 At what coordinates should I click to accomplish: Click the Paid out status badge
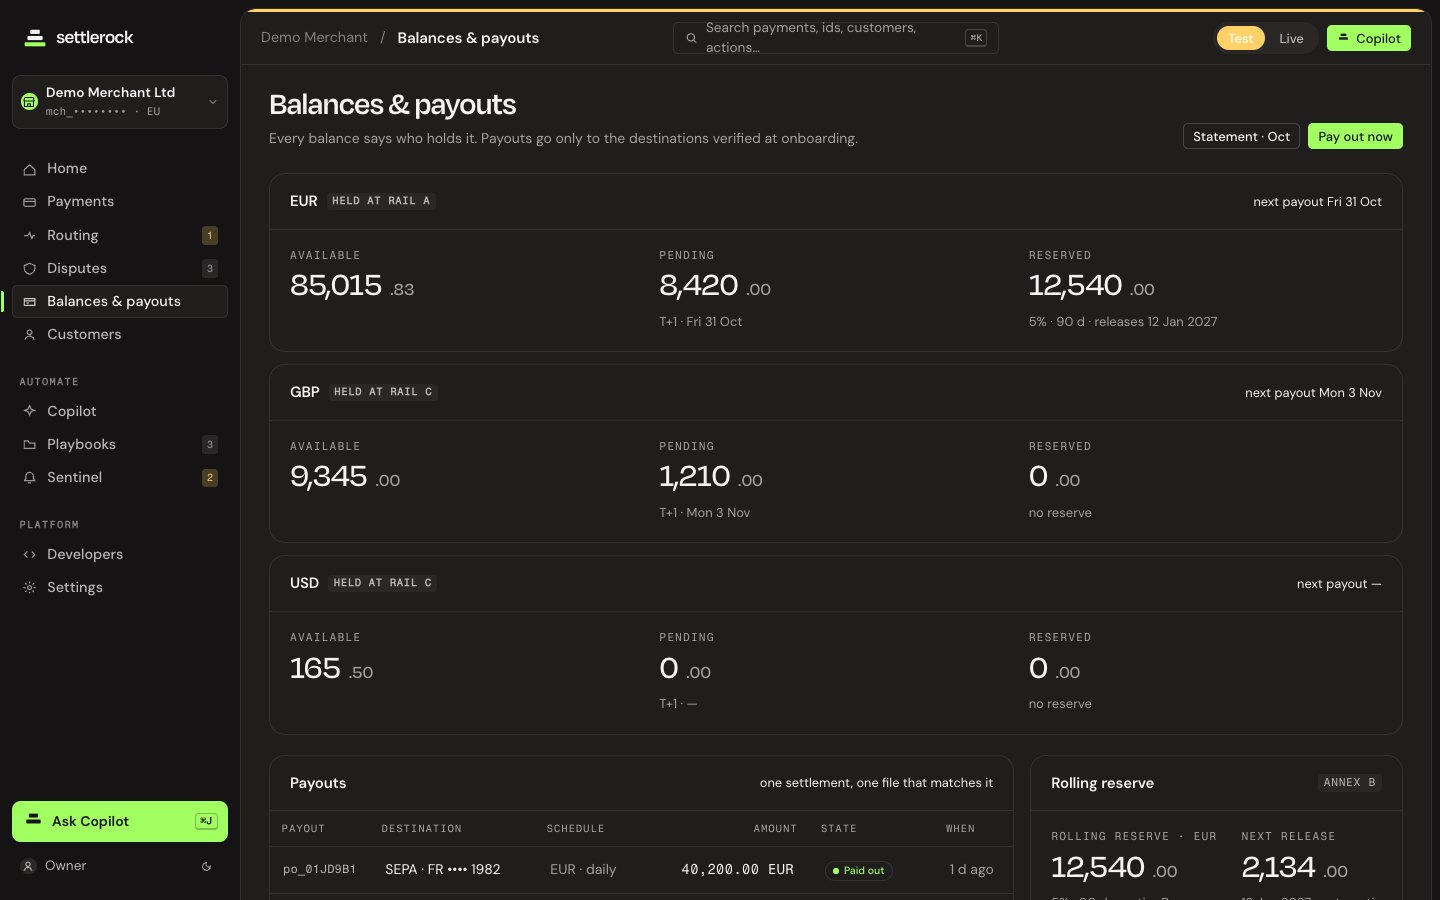click(x=858, y=871)
